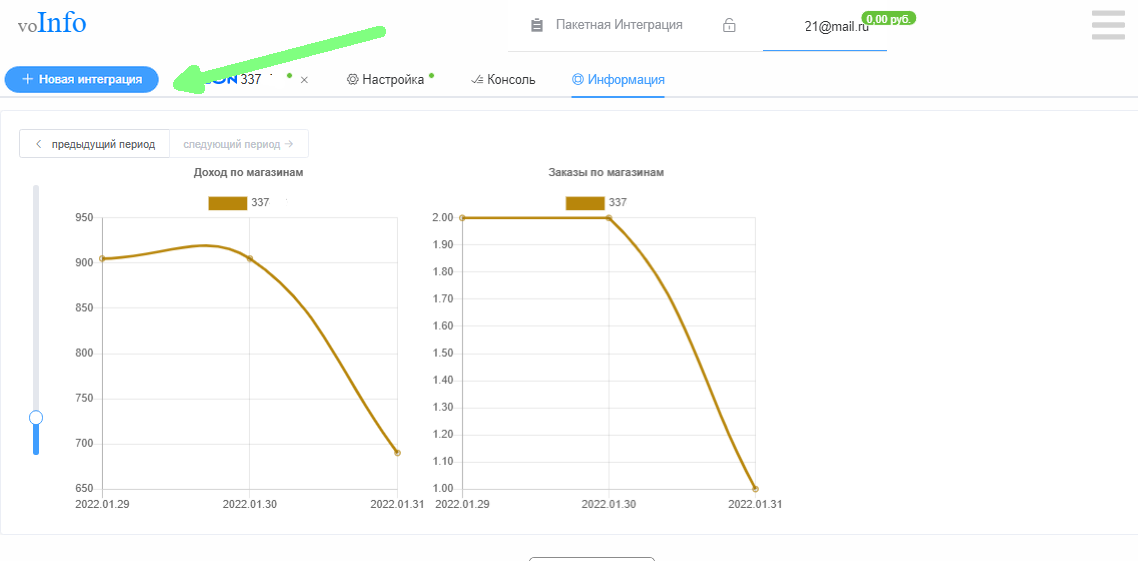The height and width of the screenshot is (561, 1138).
Task: Click the clipboard icon near Пакетная Интеграция
Action: (537, 25)
